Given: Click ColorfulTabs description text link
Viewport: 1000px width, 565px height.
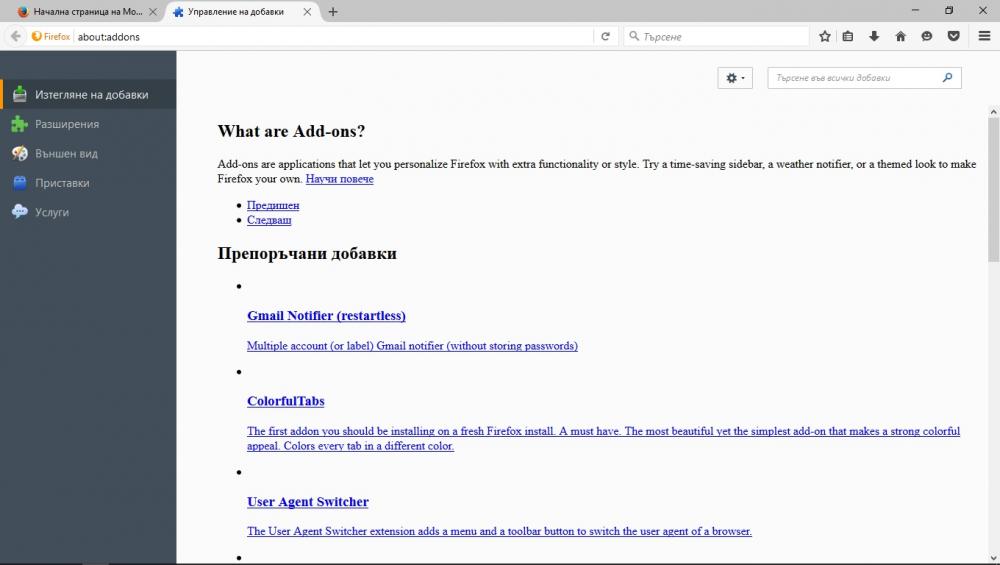Looking at the screenshot, I should point(603,438).
